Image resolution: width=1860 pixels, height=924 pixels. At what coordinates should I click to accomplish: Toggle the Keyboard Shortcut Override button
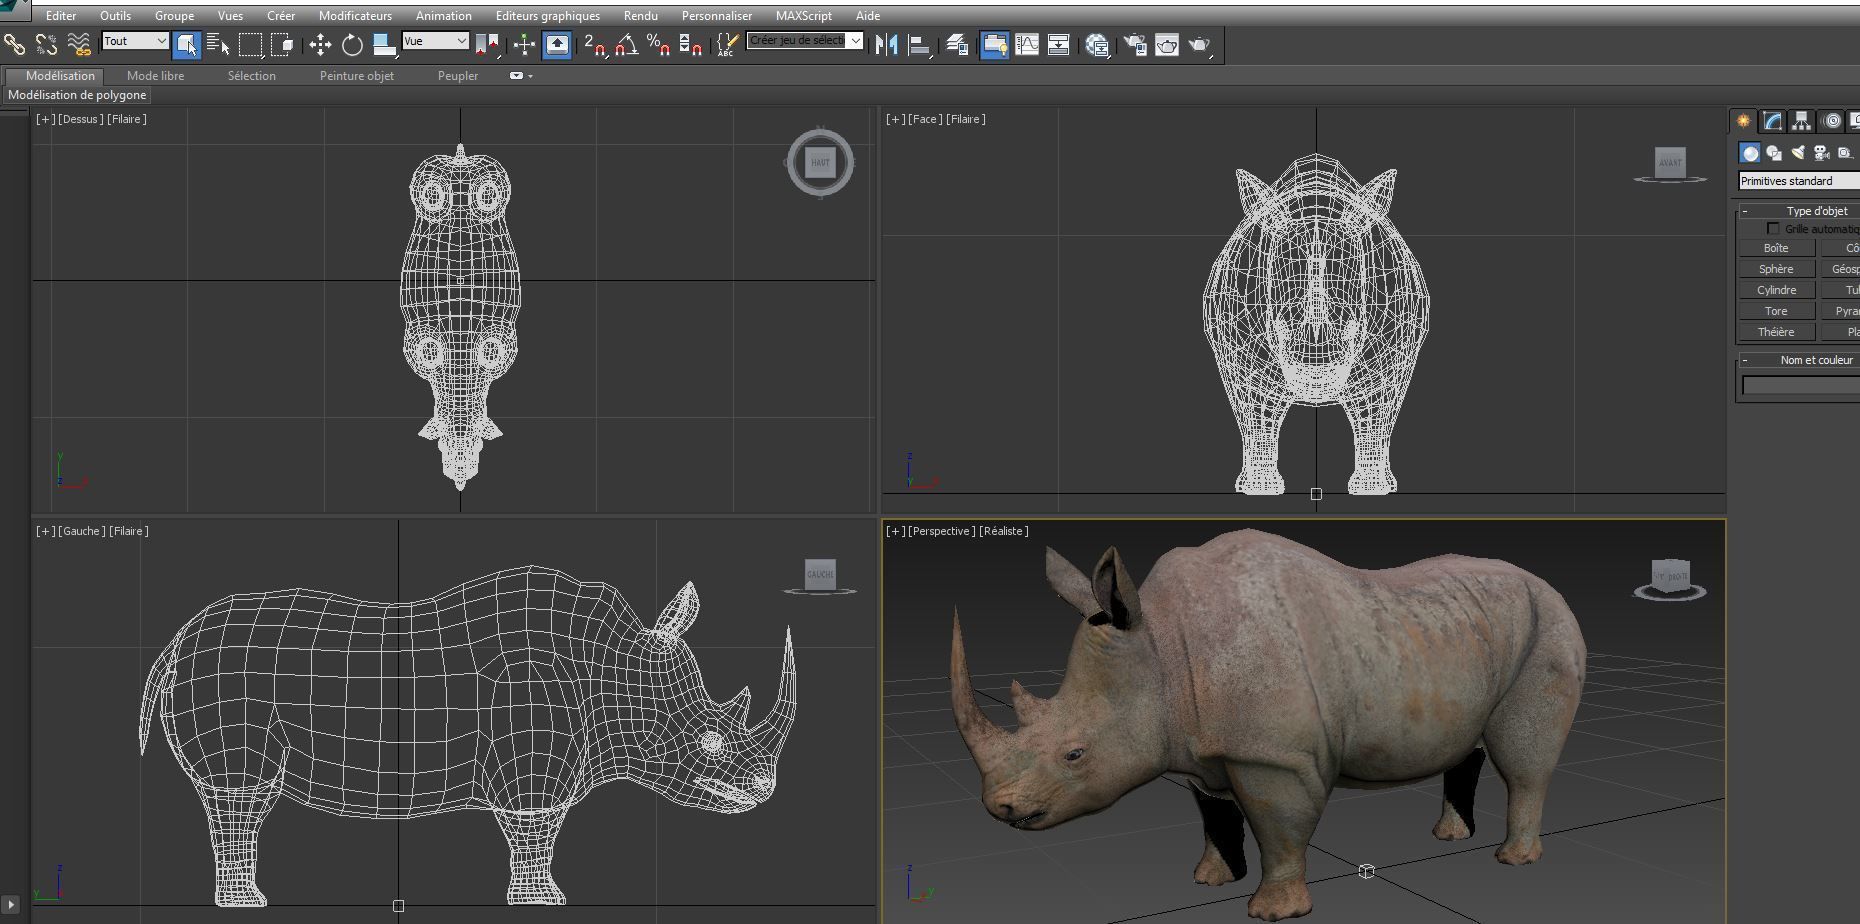[x=557, y=44]
